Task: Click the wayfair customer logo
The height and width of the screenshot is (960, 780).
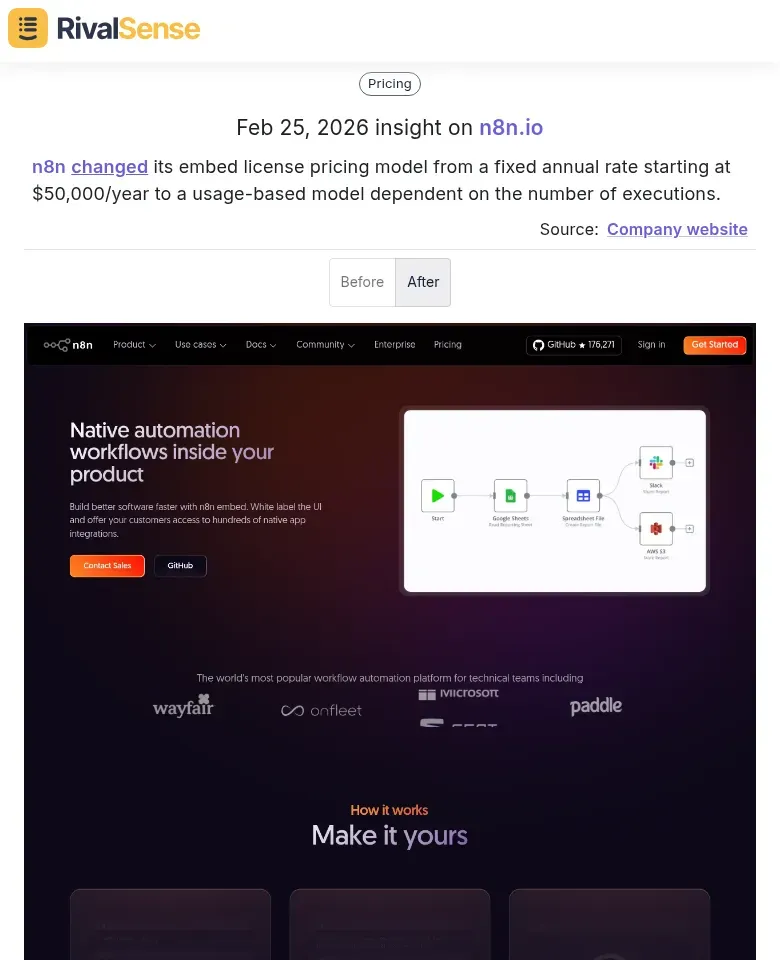Action: [x=183, y=707]
